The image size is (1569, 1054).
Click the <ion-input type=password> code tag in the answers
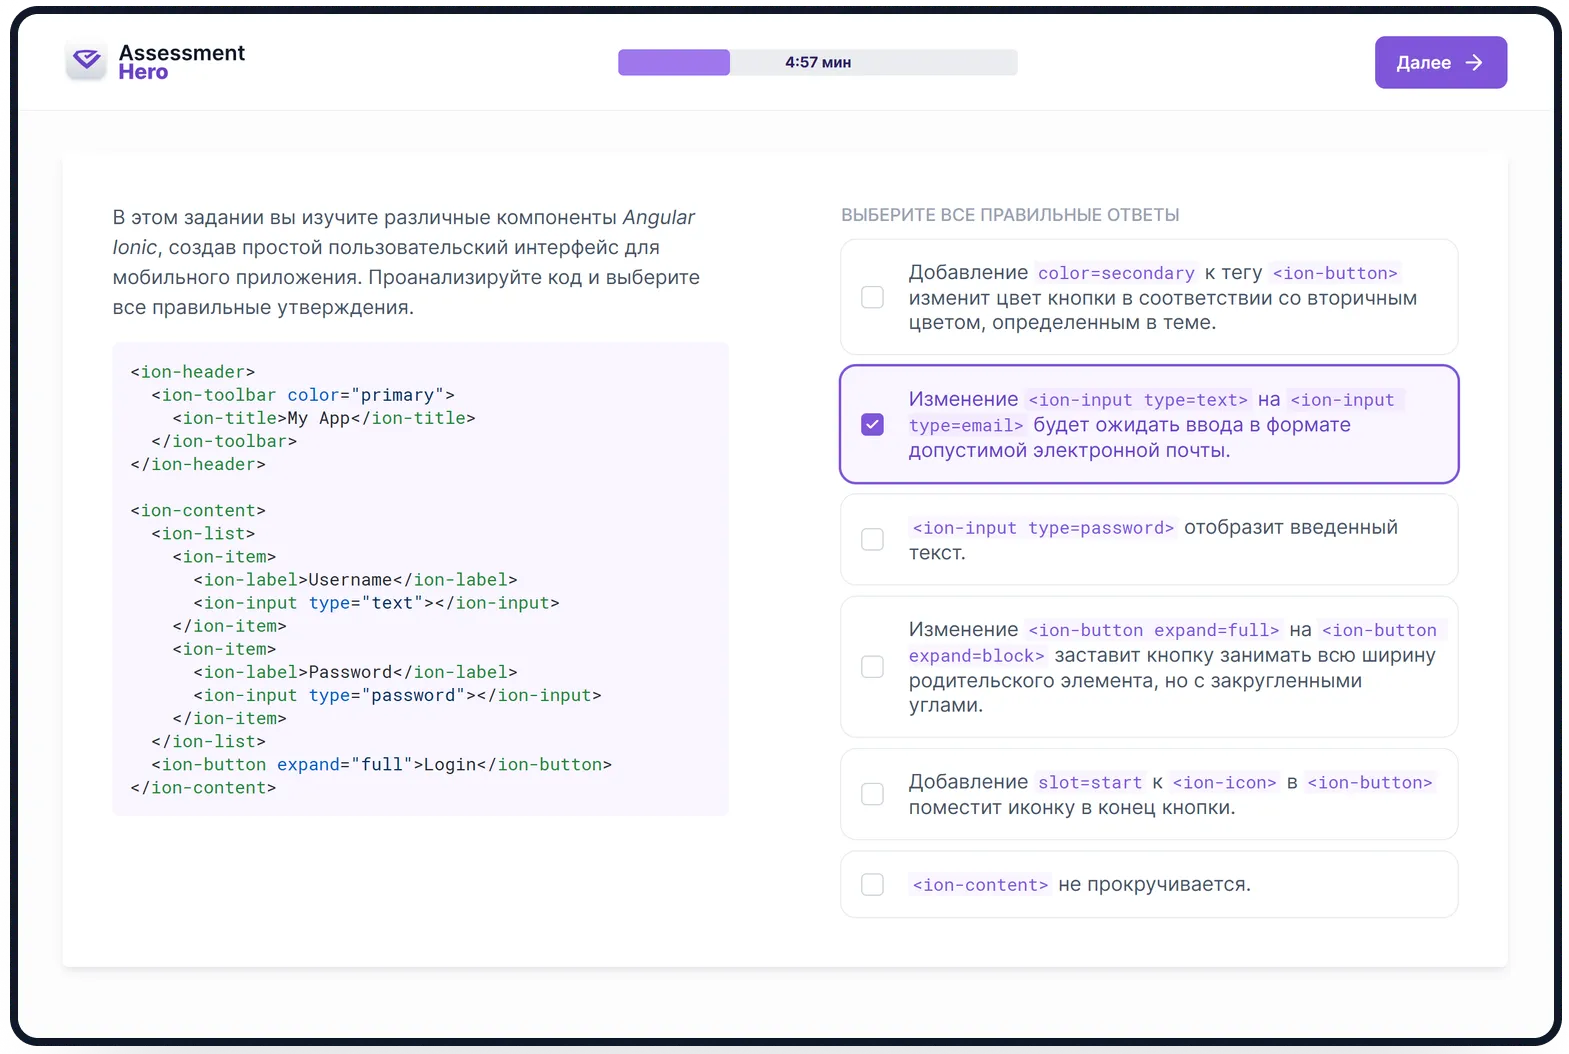[1042, 528]
